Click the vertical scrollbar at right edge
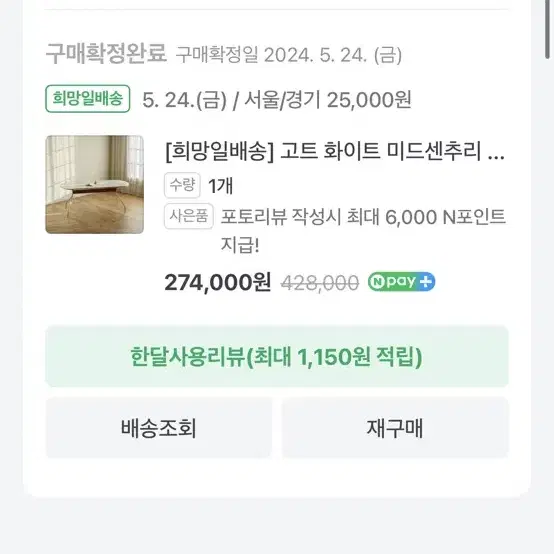Viewport: 554px width, 554px height. point(547,29)
